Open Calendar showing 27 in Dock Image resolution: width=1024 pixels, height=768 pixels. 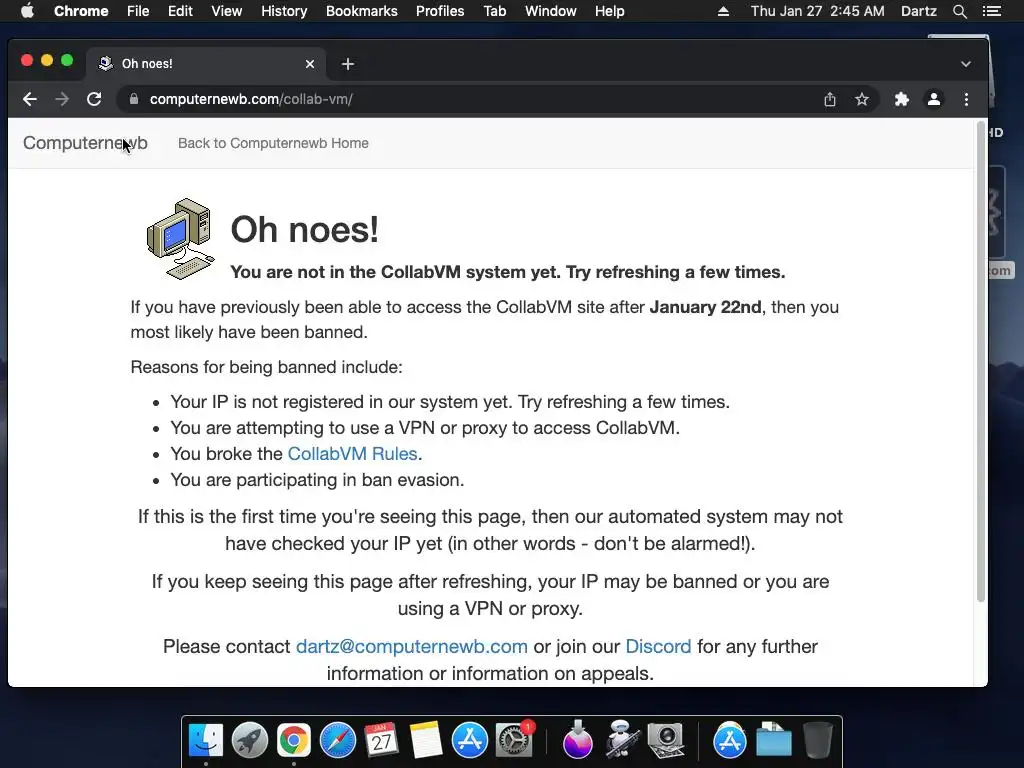tap(381, 741)
